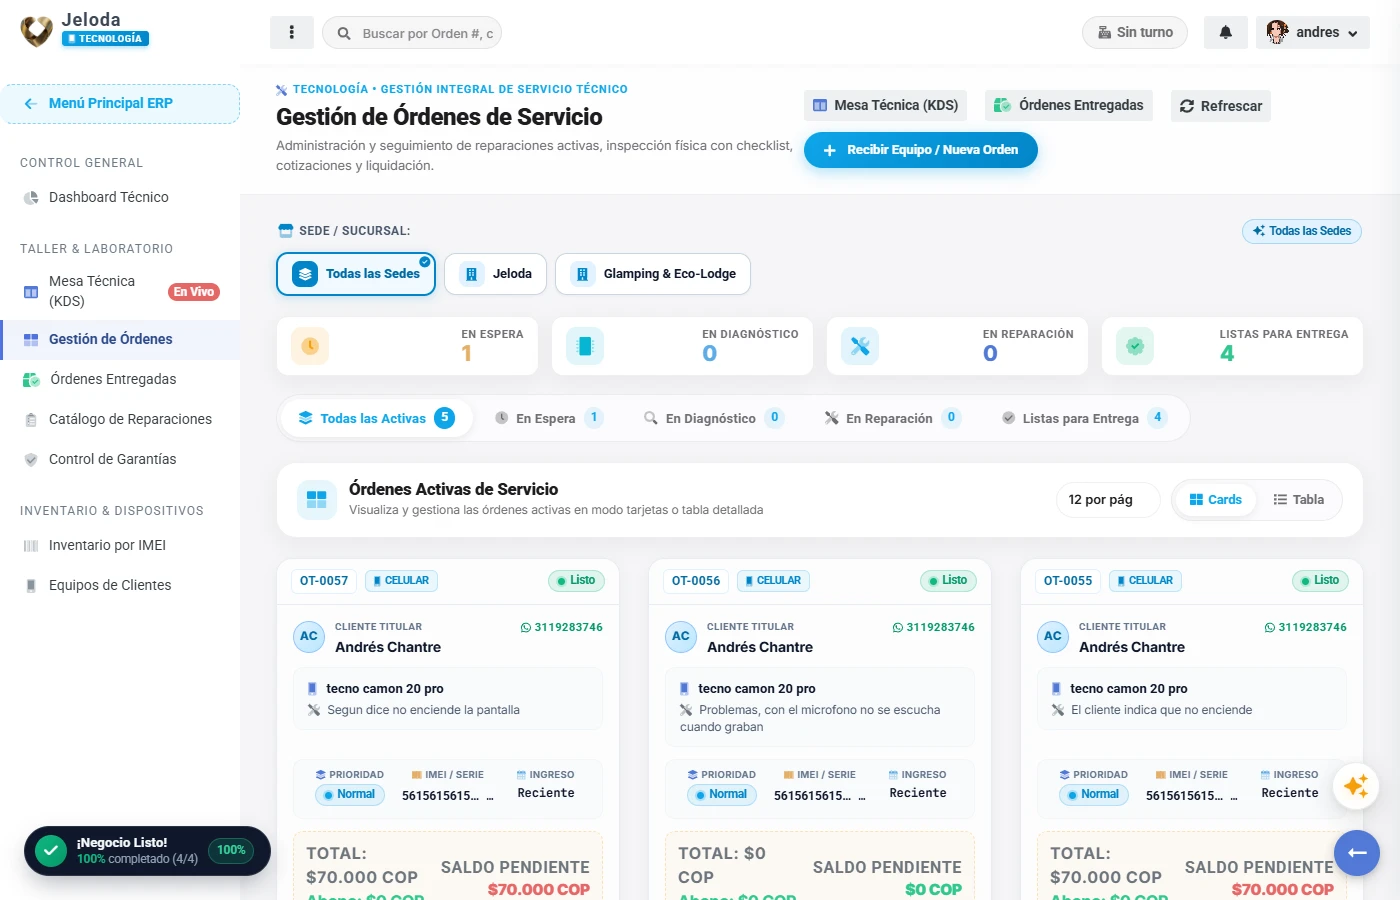Viewport: 1400px width, 900px height.
Task: Switch to Cards view
Action: (1216, 500)
